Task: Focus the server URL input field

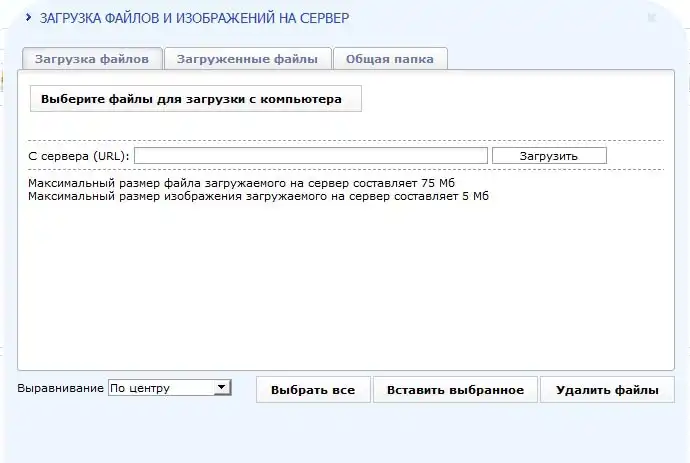Action: pos(310,156)
